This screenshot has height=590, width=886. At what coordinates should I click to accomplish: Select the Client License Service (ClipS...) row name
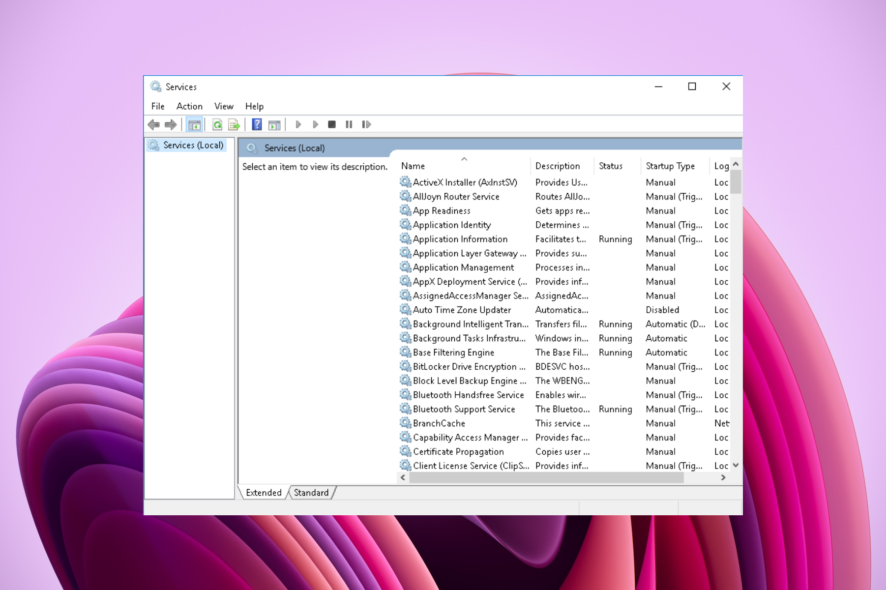click(471, 466)
